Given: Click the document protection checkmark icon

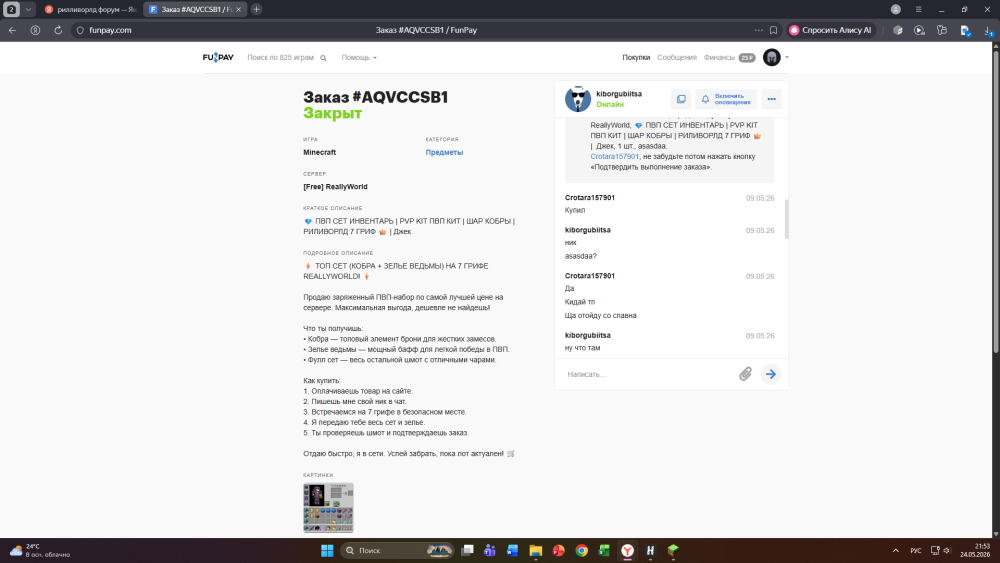Looking at the screenshot, I should pyautogui.click(x=965, y=30).
